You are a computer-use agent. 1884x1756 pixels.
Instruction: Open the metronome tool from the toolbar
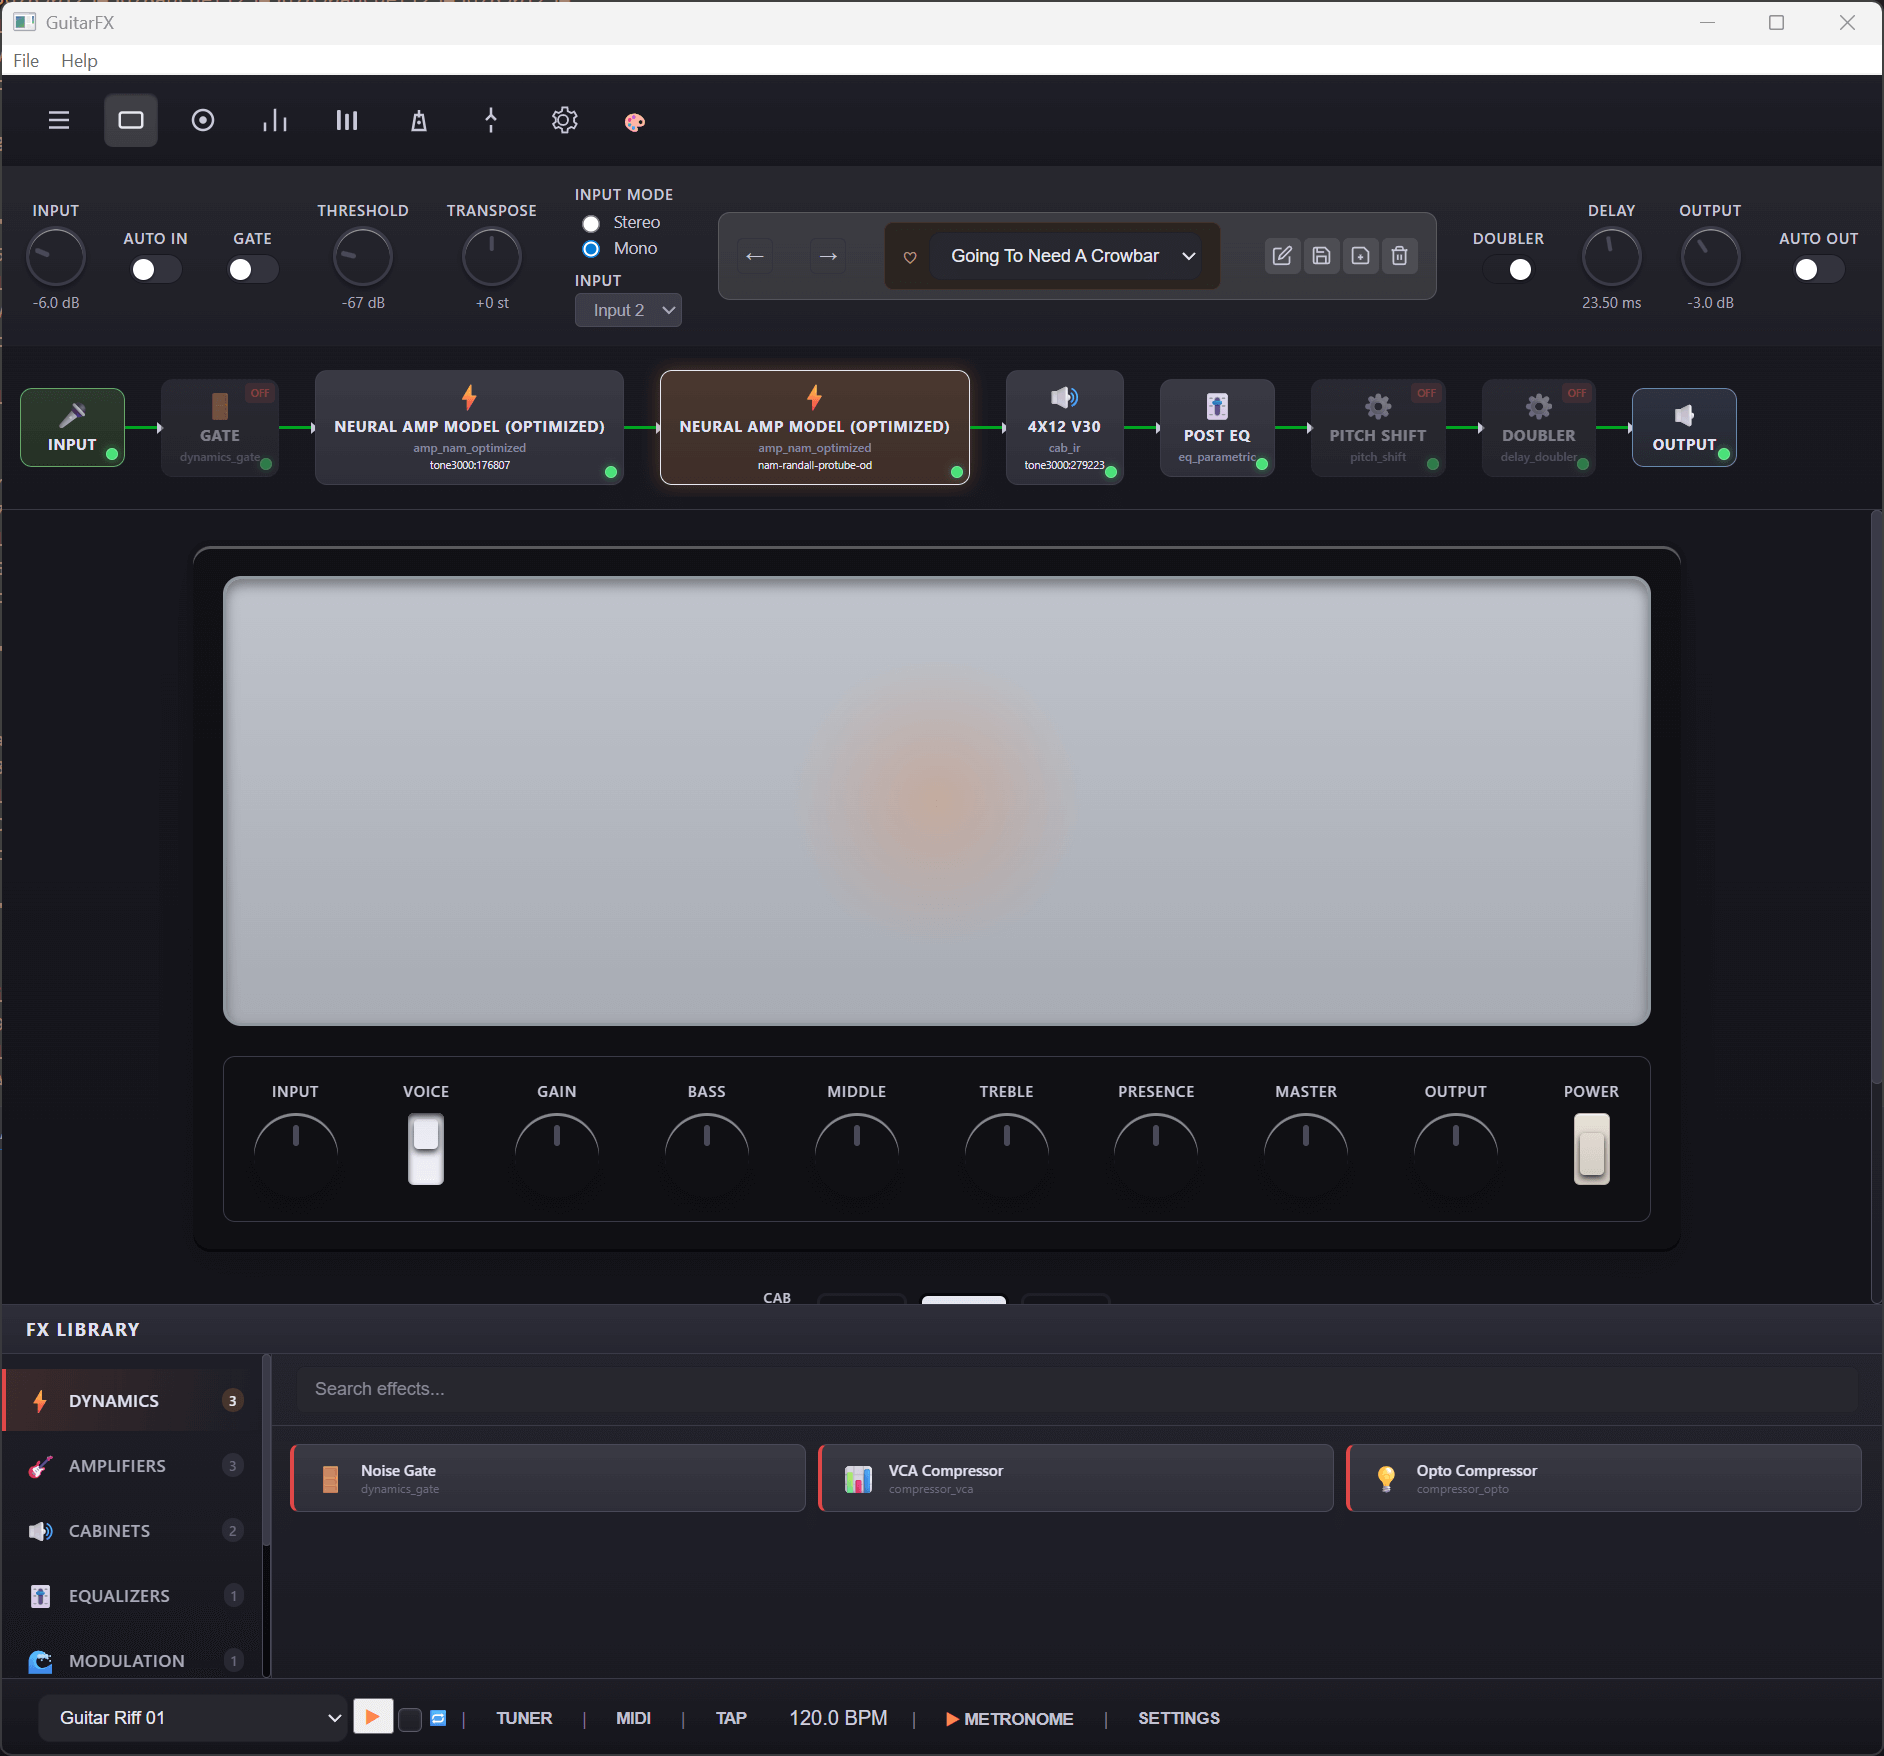[418, 120]
